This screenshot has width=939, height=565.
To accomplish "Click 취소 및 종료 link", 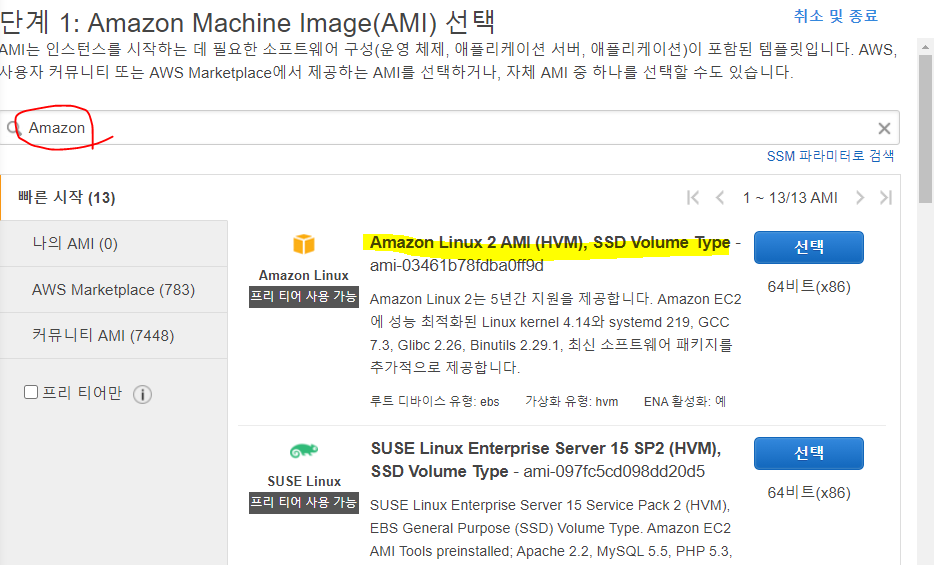I will pos(835,16).
